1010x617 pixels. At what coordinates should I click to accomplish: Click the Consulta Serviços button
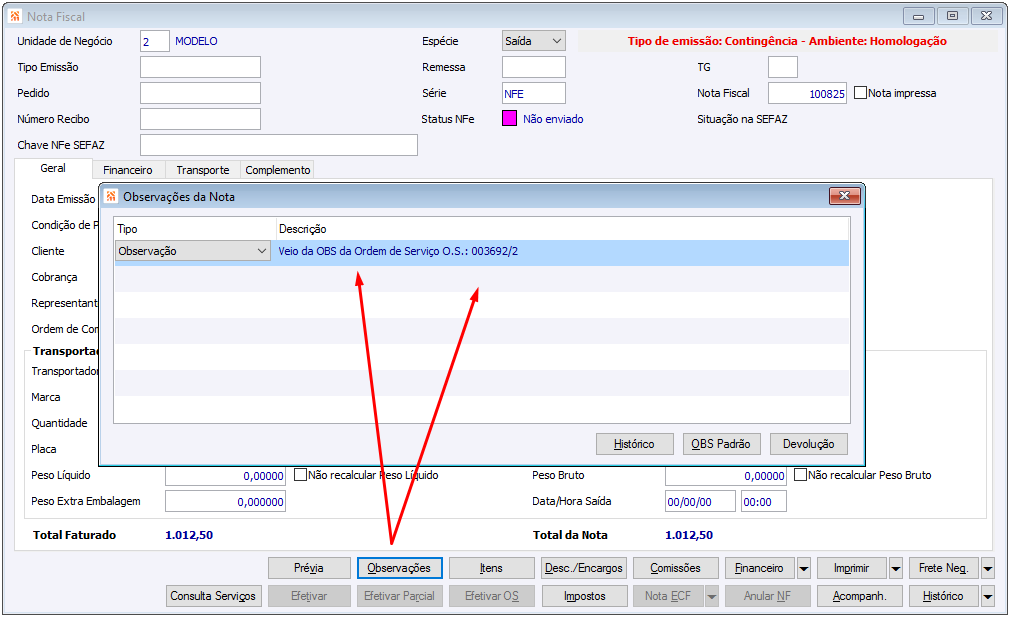tap(213, 596)
